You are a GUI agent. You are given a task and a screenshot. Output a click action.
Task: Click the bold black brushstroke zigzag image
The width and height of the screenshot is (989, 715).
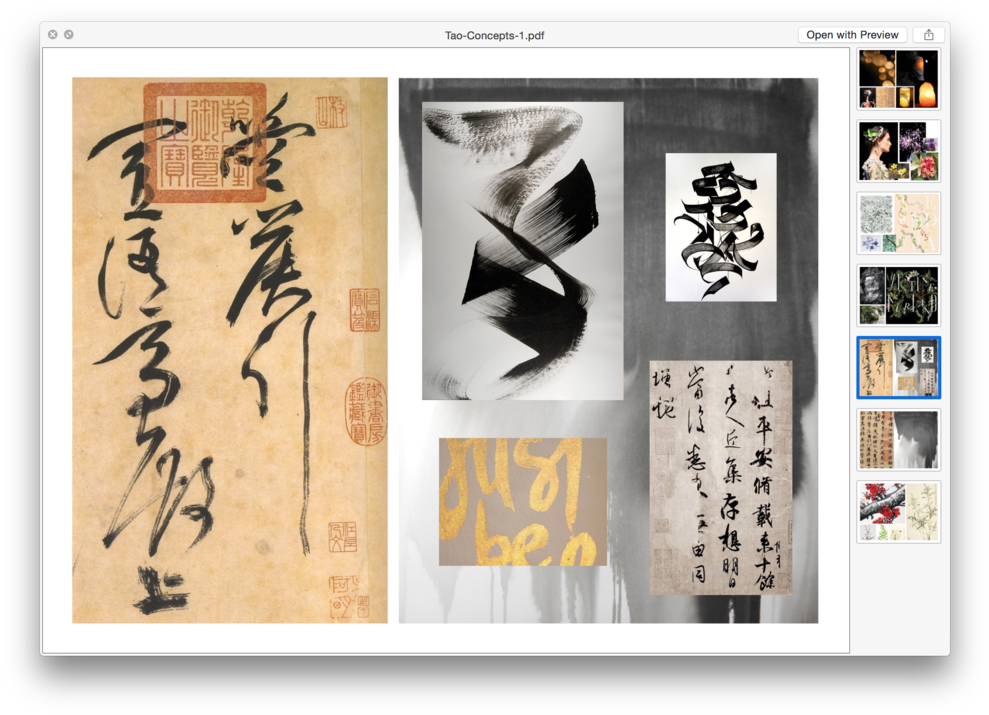point(522,251)
